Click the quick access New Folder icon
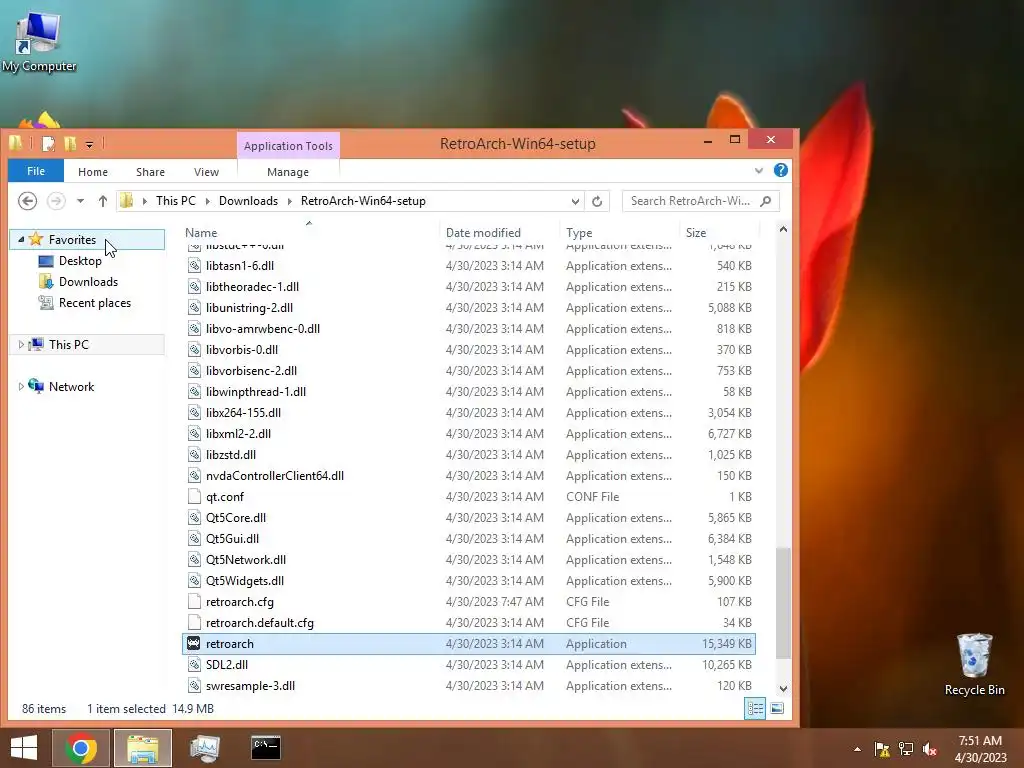Screen dimensions: 1024x768 tap(70, 144)
